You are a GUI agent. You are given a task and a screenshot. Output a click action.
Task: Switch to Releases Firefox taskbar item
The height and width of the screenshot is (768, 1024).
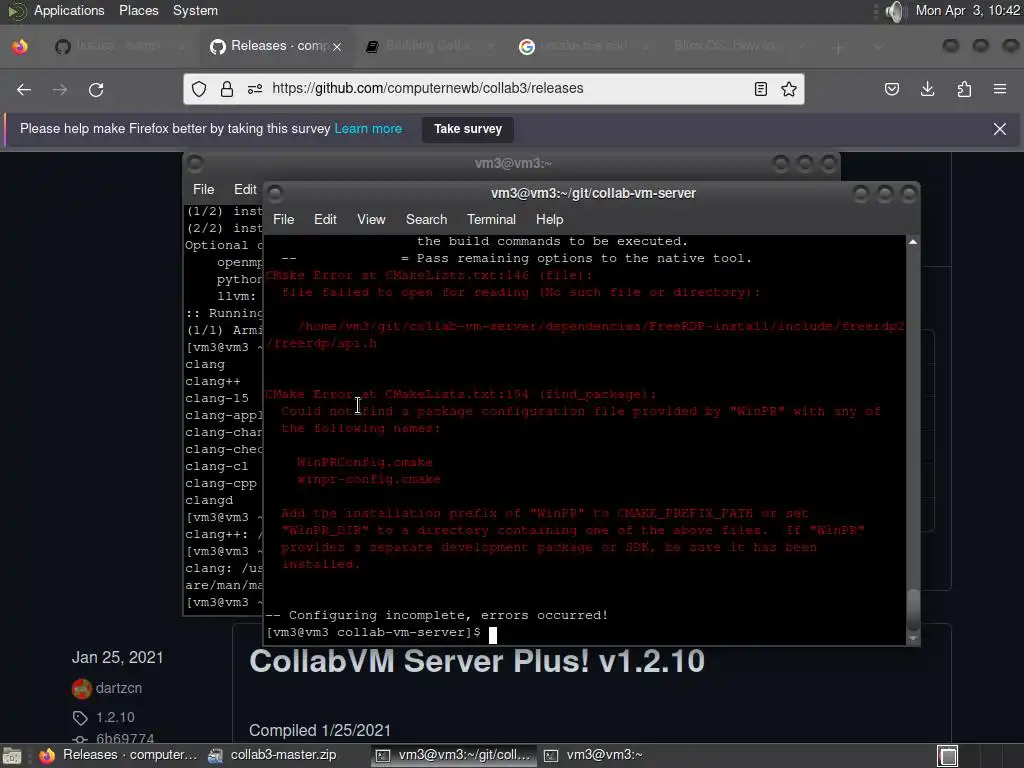[x=118, y=755]
